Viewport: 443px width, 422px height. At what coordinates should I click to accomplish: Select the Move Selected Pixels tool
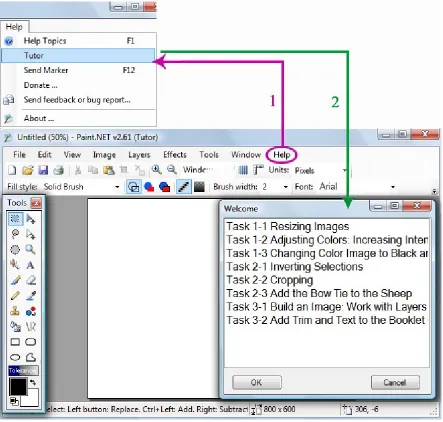point(31,219)
